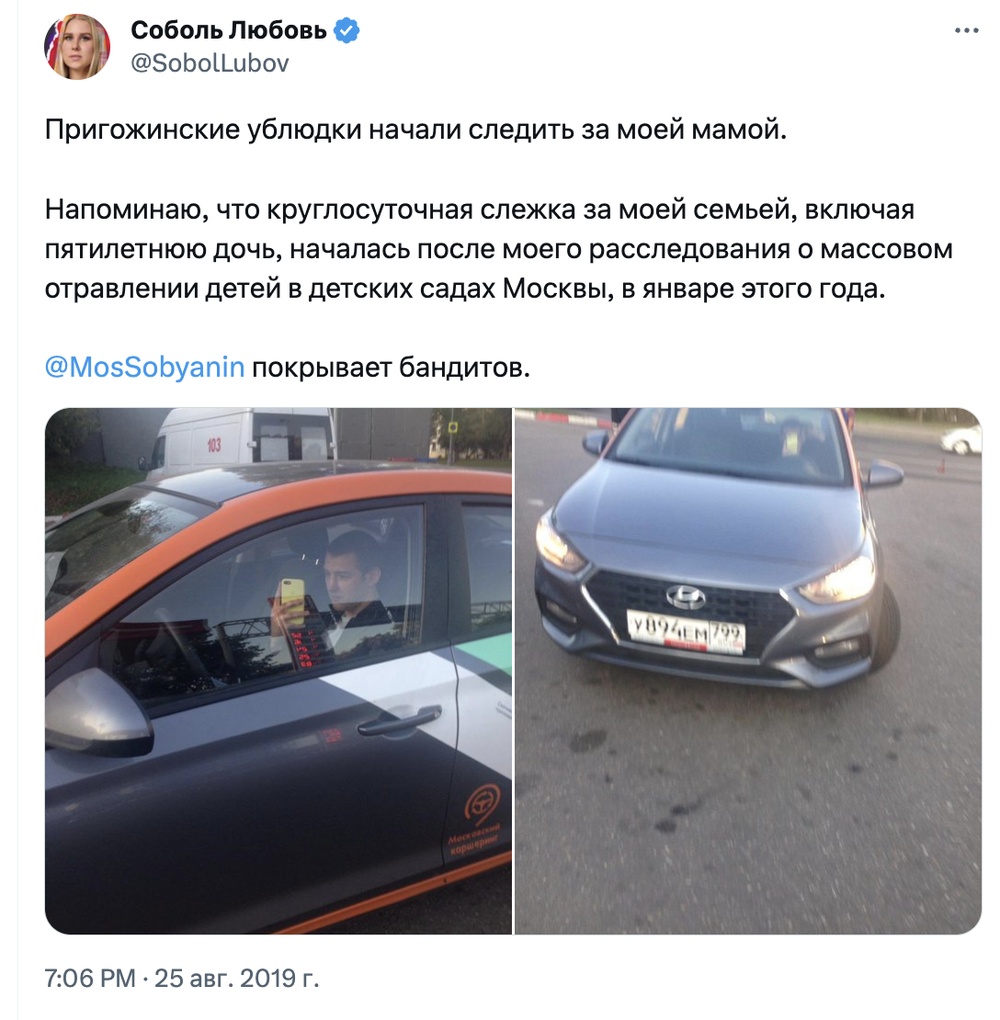Screen dimensions: 1000x1020
Task: Click the display name Соболь Любовь
Action: (229, 30)
